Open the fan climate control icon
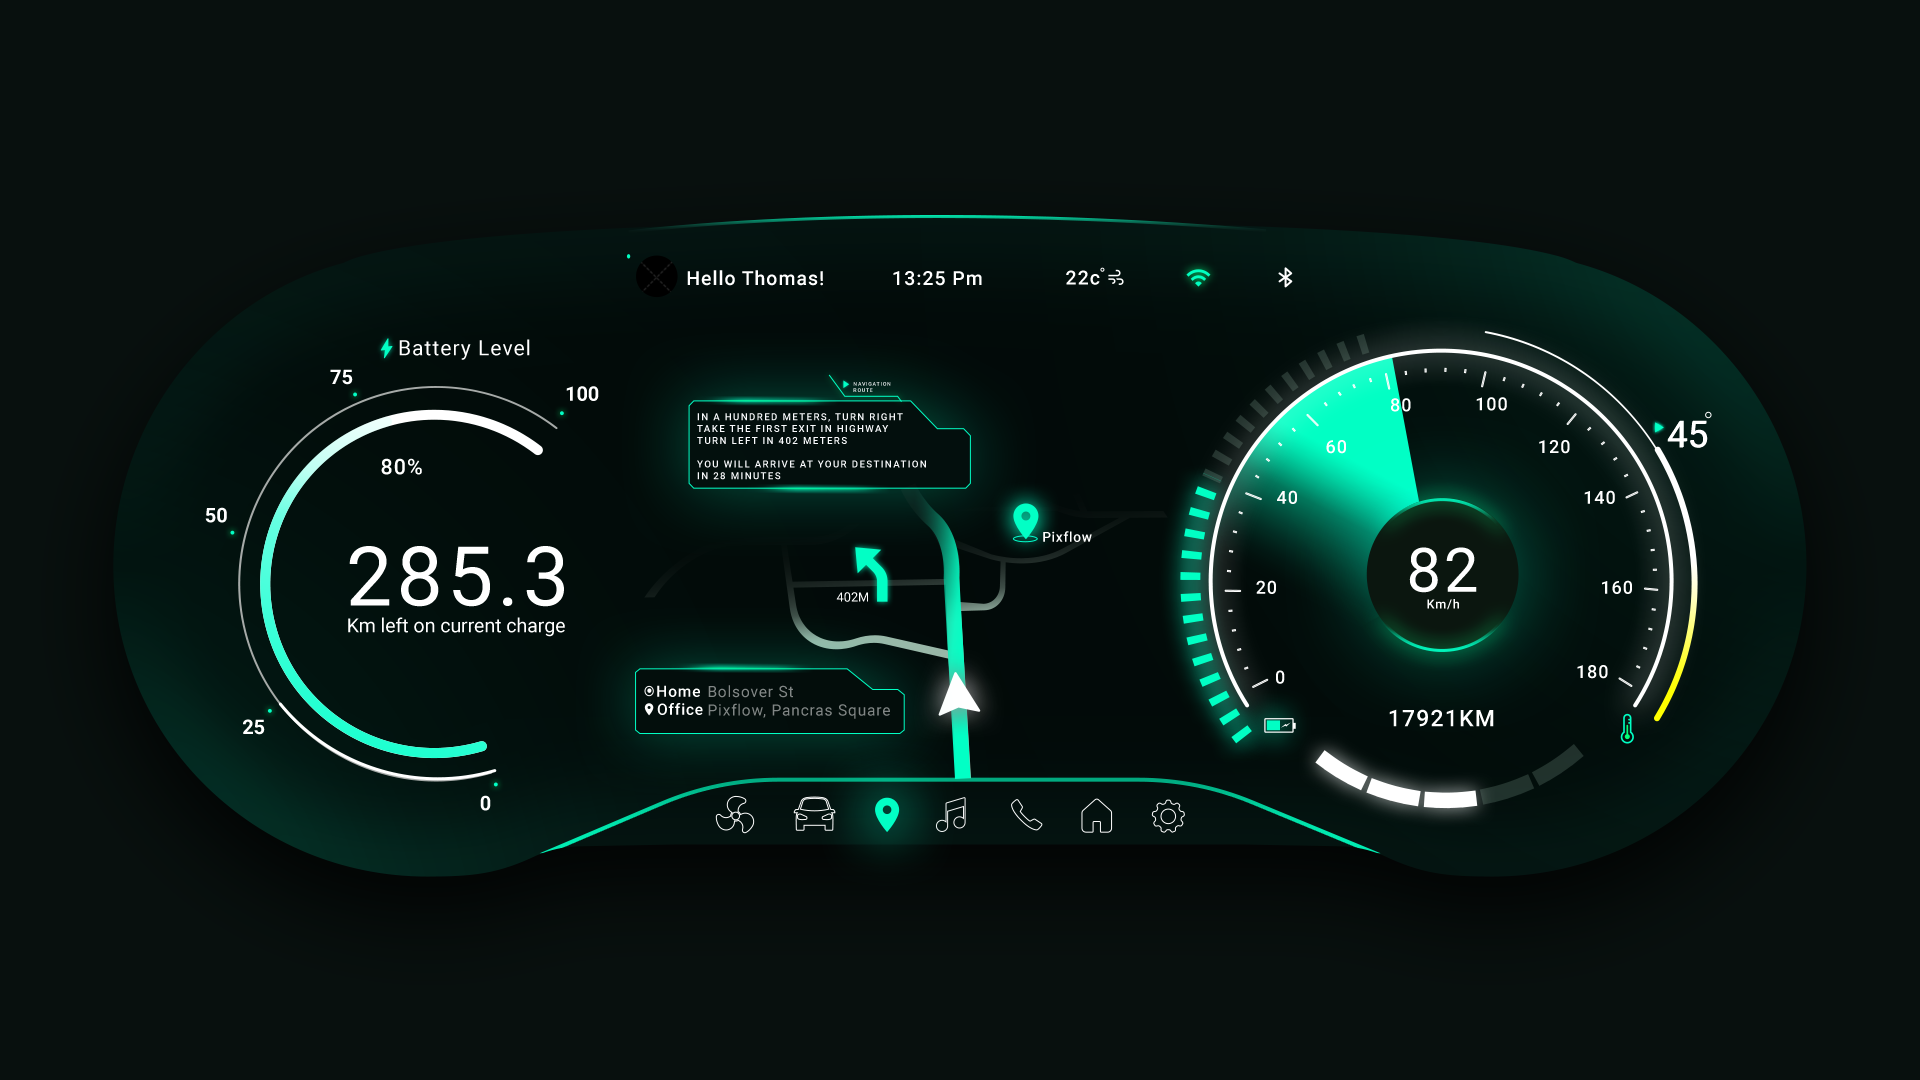1920x1080 pixels. click(735, 815)
